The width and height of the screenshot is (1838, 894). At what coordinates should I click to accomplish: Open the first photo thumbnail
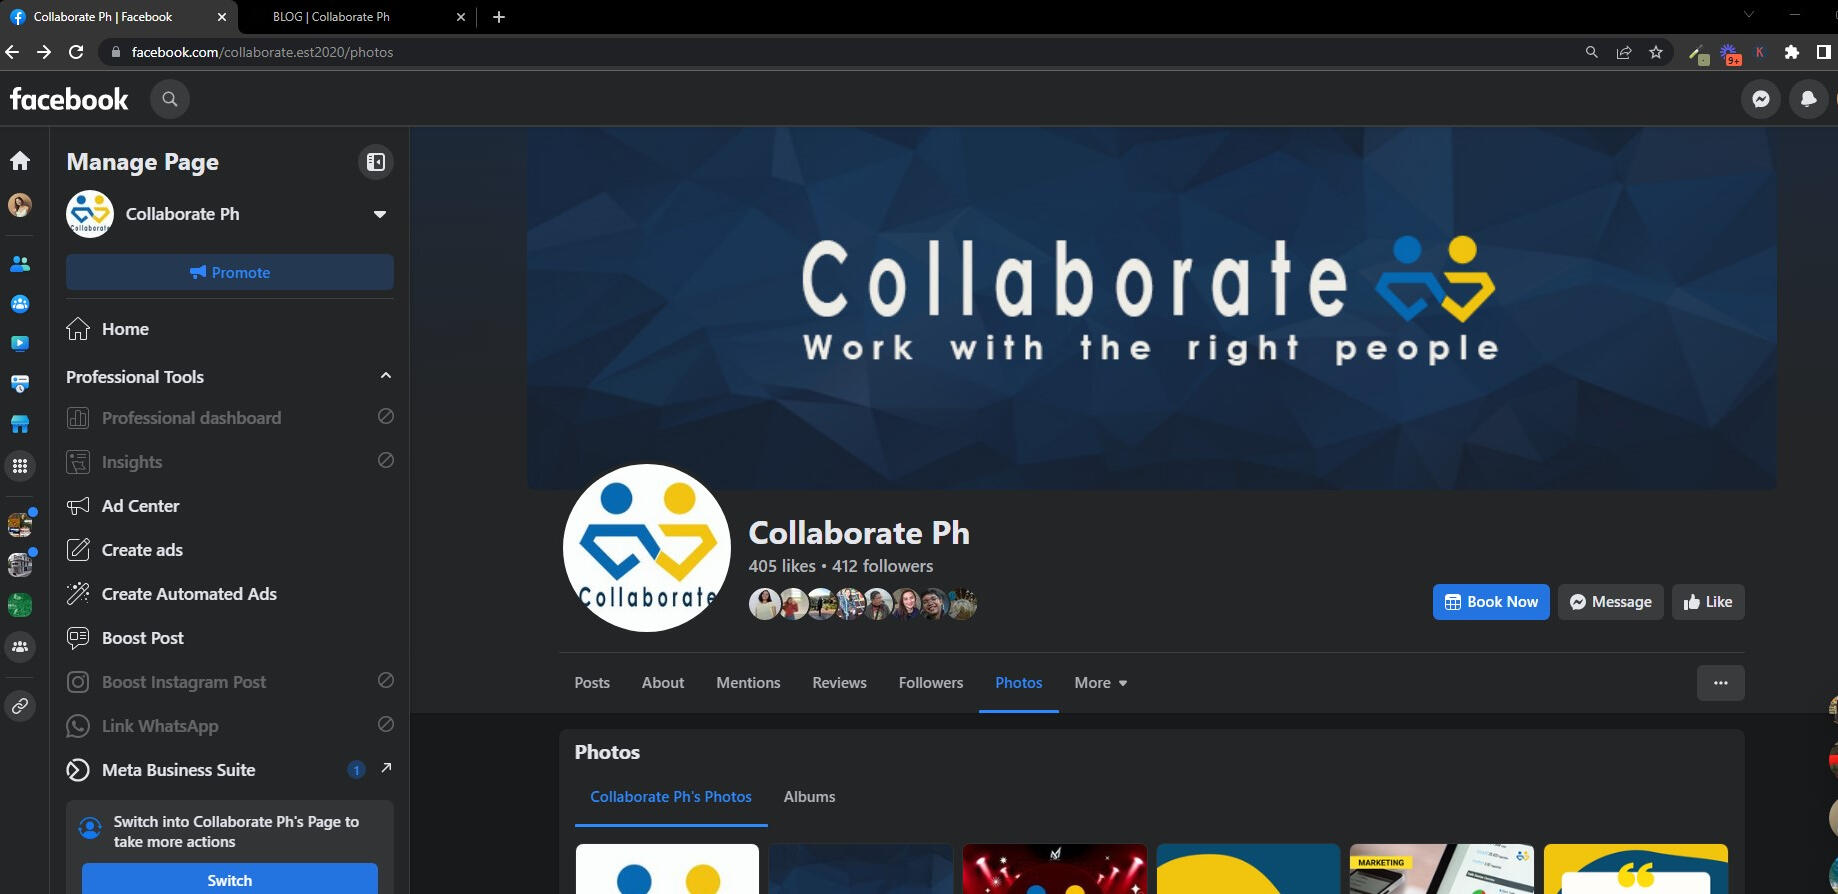tap(667, 868)
